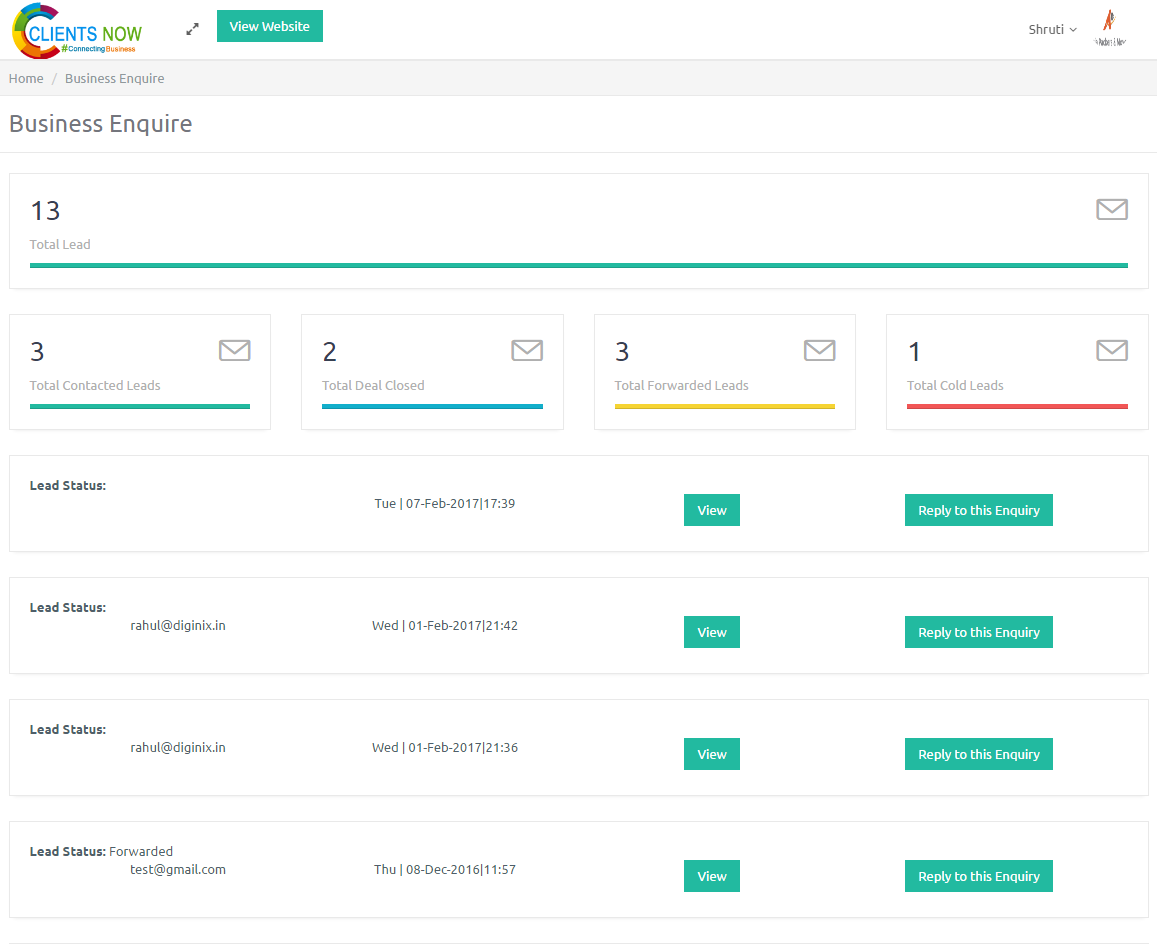View the test@gmail.com enquiry
The height and width of the screenshot is (944, 1157).
[711, 876]
